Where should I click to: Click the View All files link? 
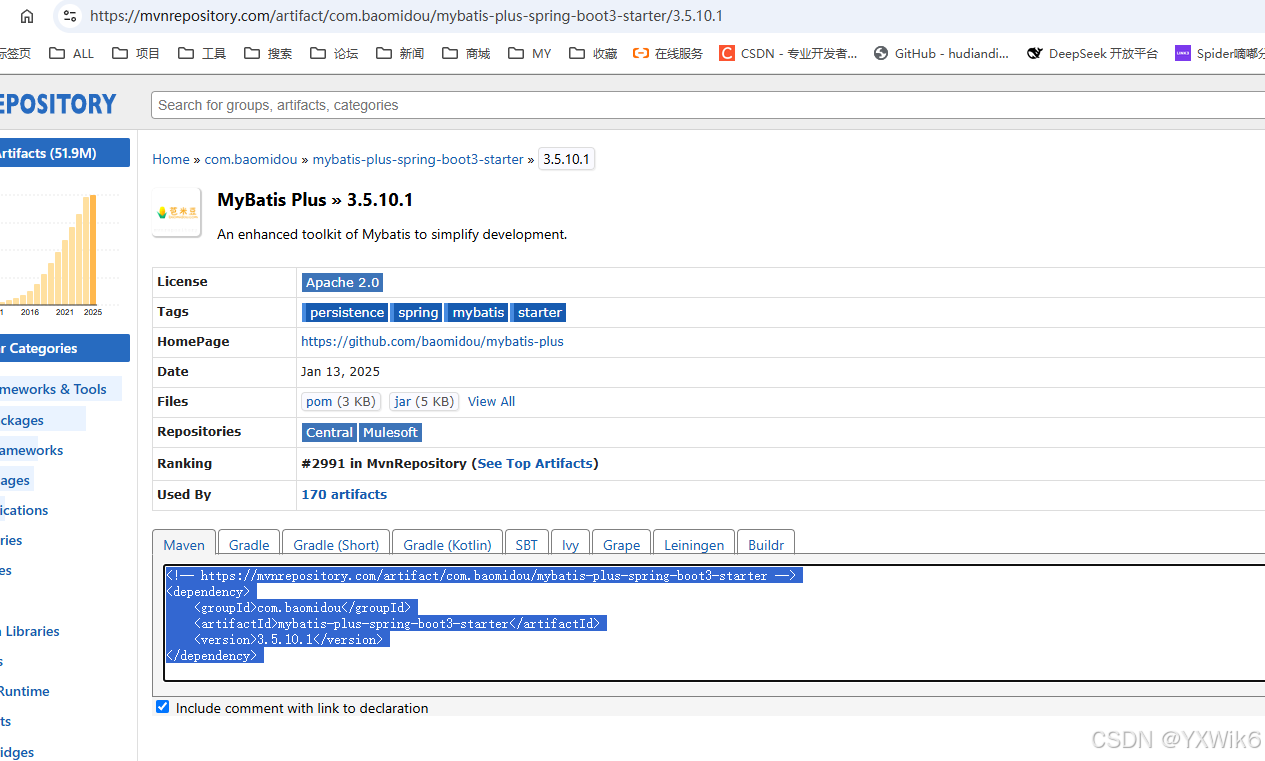click(x=491, y=401)
